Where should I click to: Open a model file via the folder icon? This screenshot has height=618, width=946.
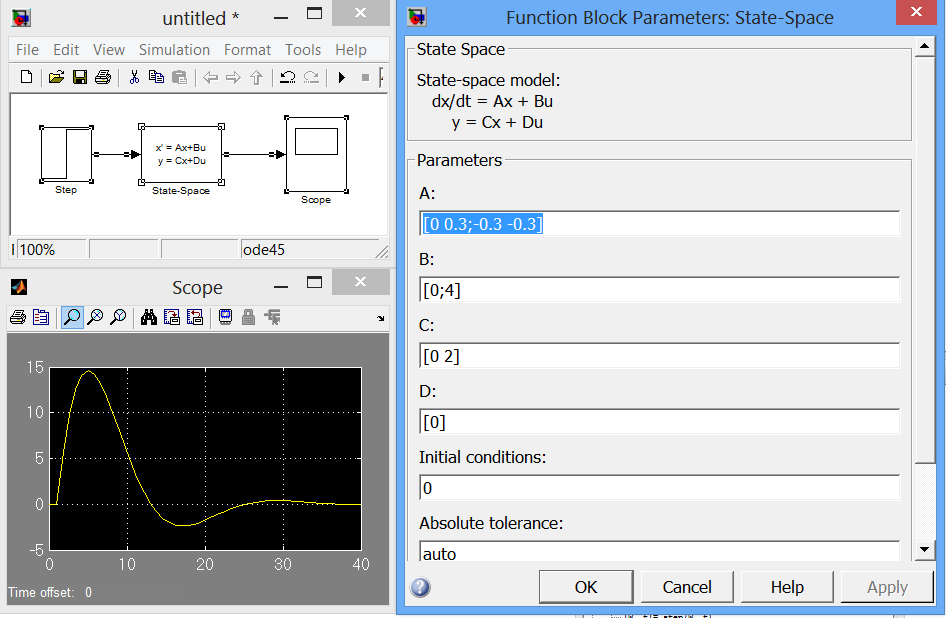click(56, 77)
